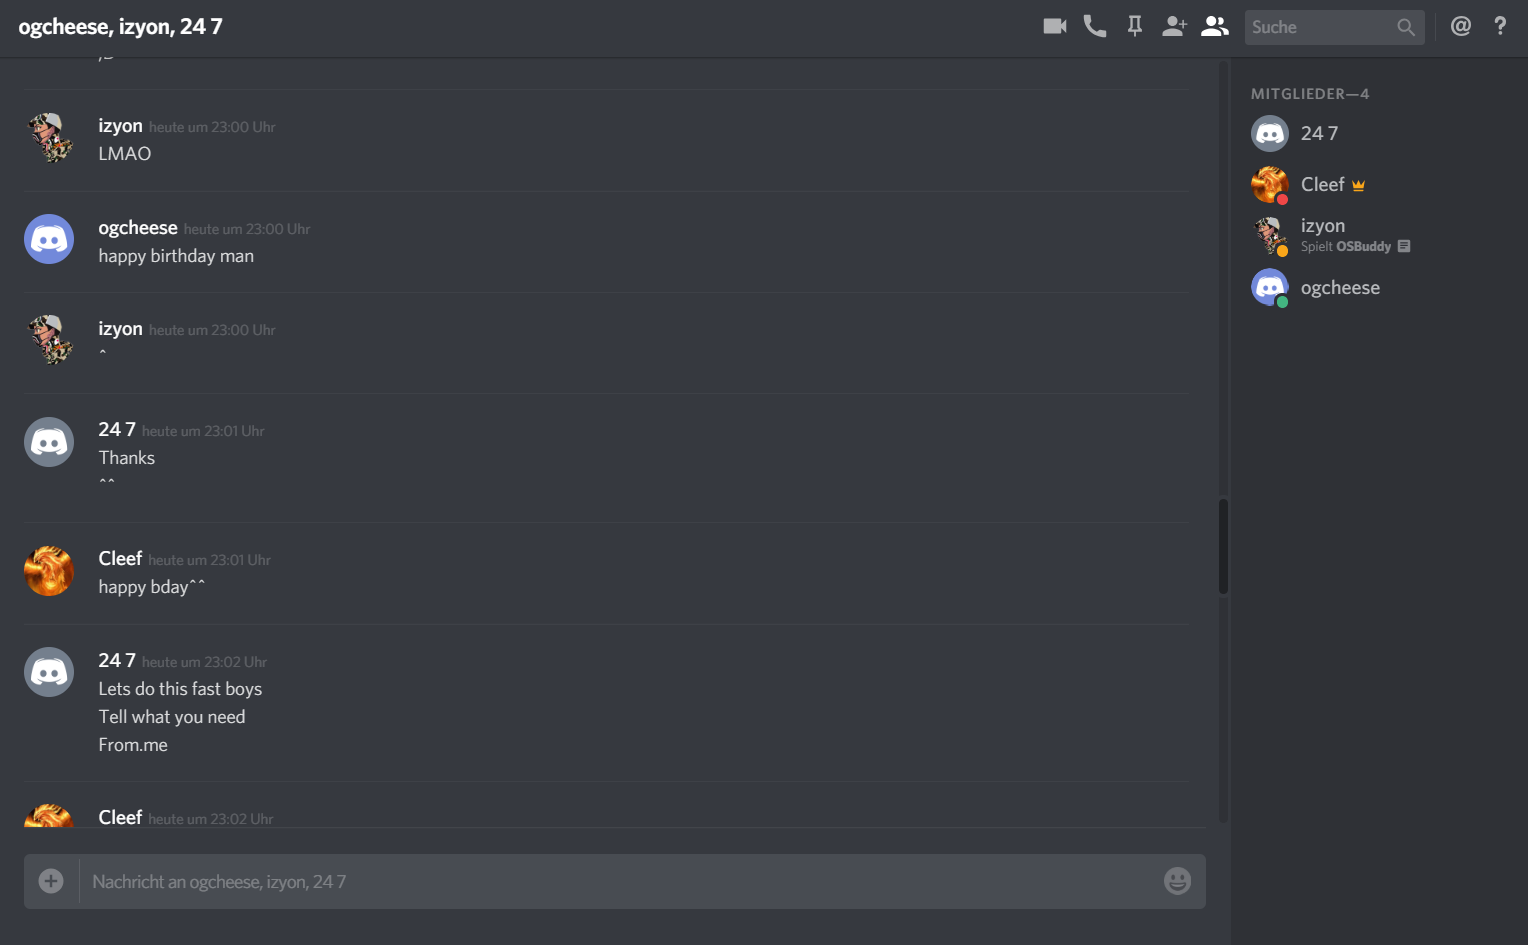
Task: Toggle the member list visibility
Action: tap(1215, 27)
